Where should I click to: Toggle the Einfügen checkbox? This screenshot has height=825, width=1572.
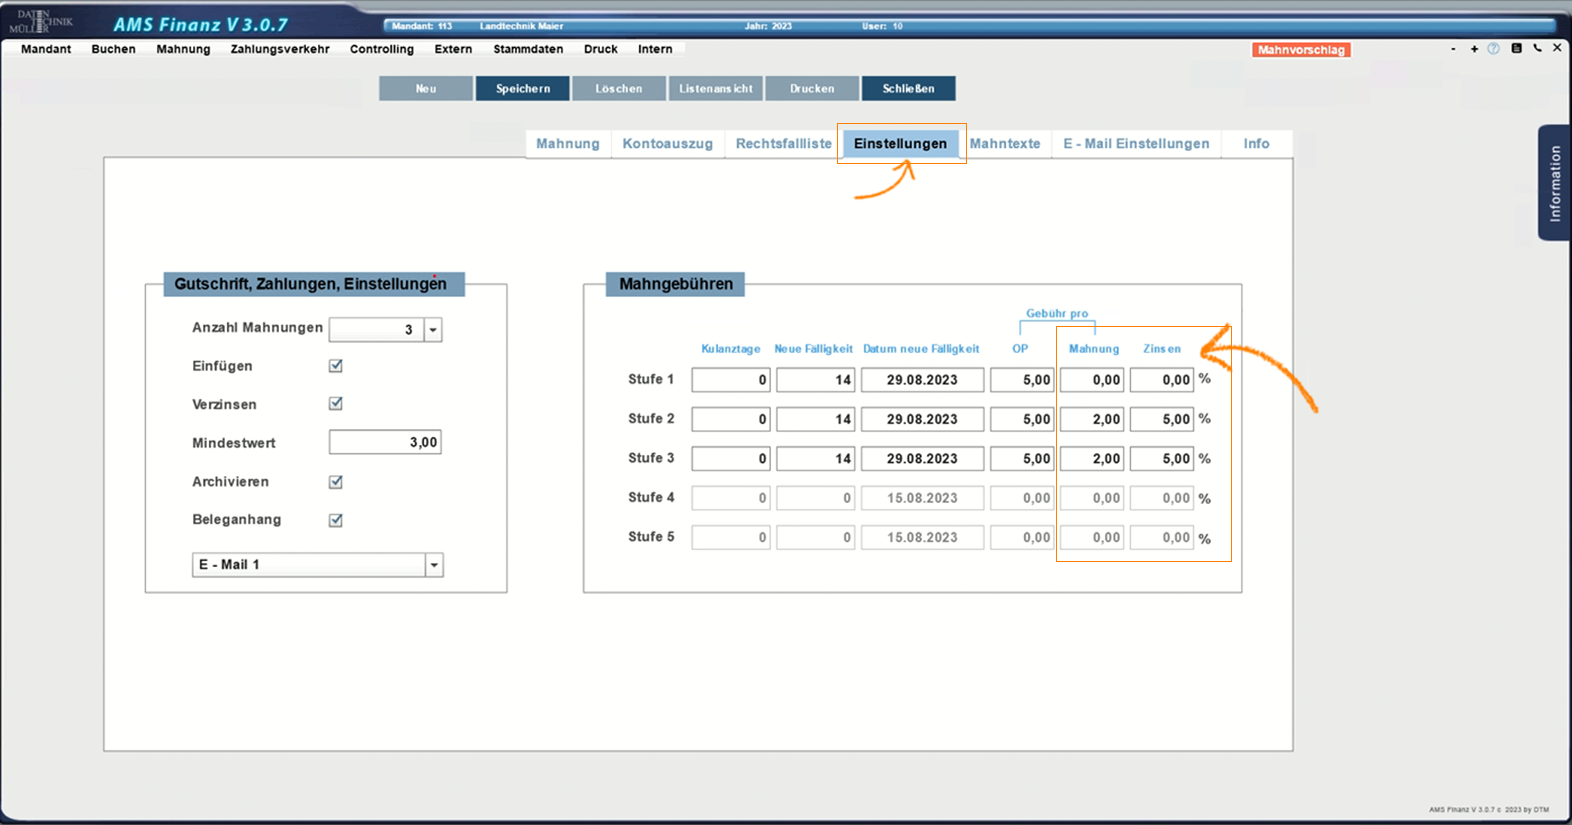(x=336, y=366)
